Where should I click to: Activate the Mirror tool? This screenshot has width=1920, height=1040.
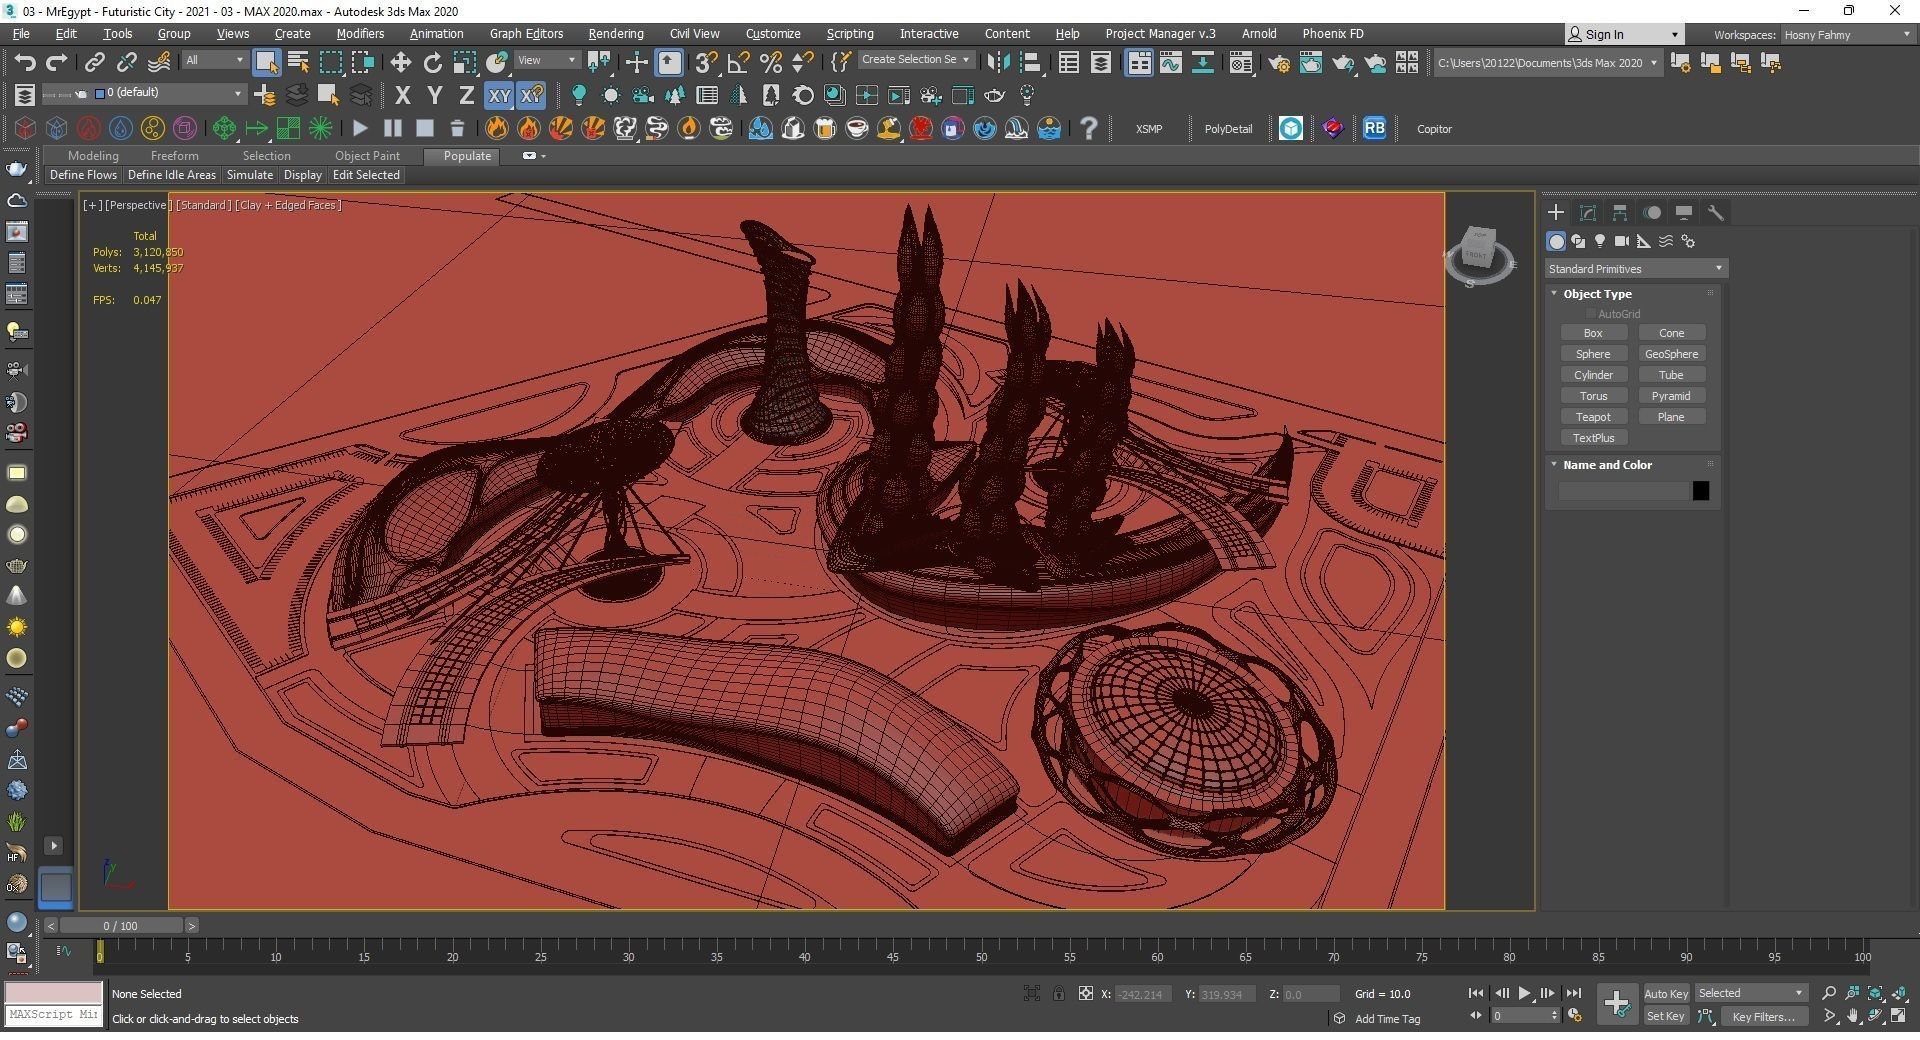pyautogui.click(x=997, y=63)
